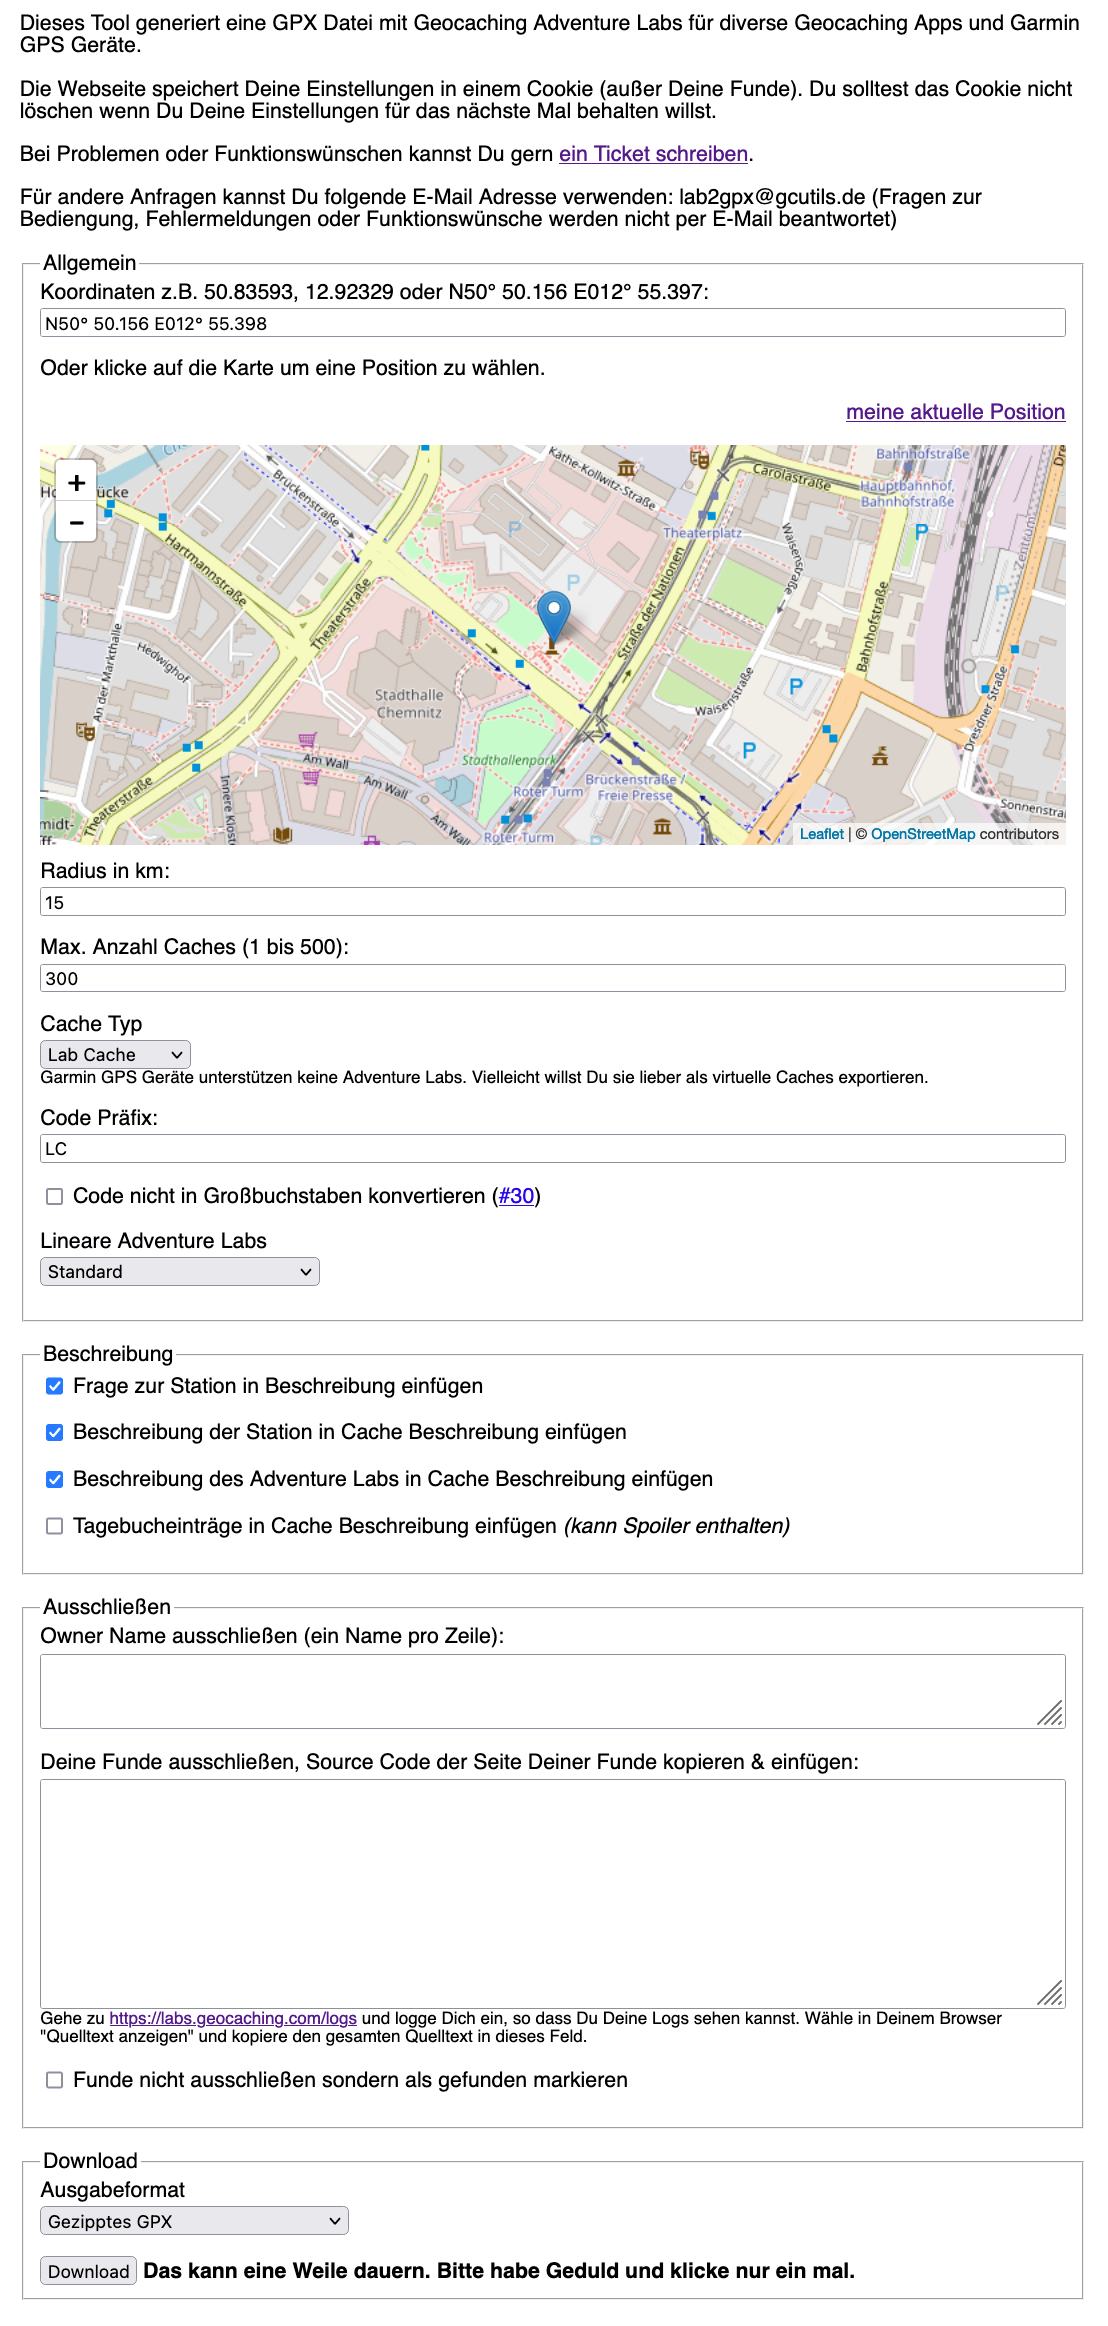The width and height of the screenshot is (1108, 2326).
Task: Click the OpenStreetMap attribution link
Action: pos(923,834)
